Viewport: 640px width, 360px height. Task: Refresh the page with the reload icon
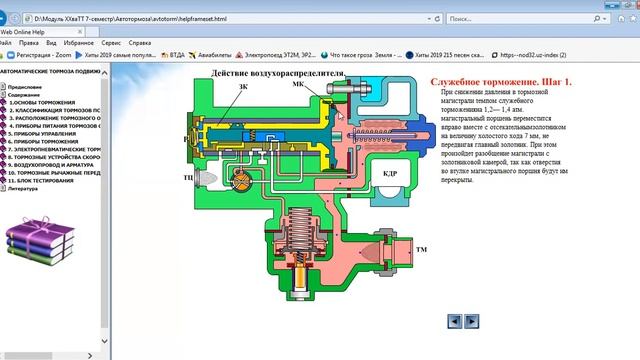tap(437, 19)
